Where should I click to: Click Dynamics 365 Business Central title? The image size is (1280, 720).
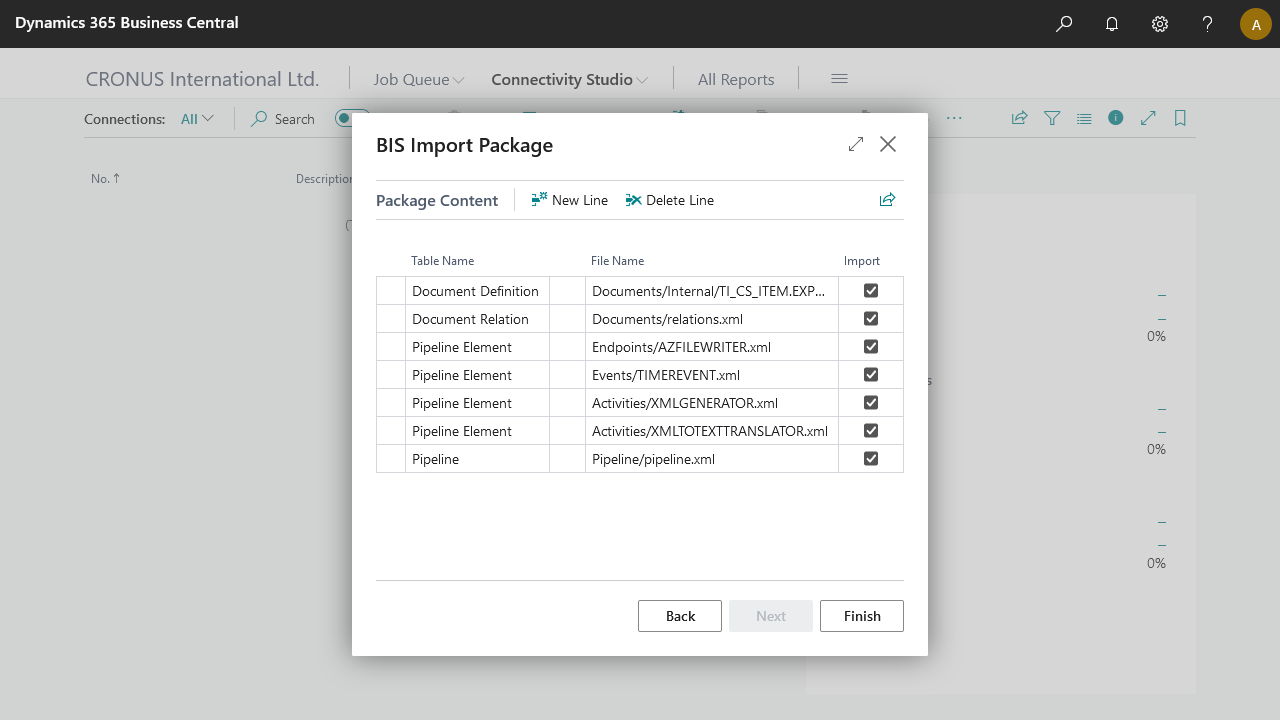pos(127,22)
